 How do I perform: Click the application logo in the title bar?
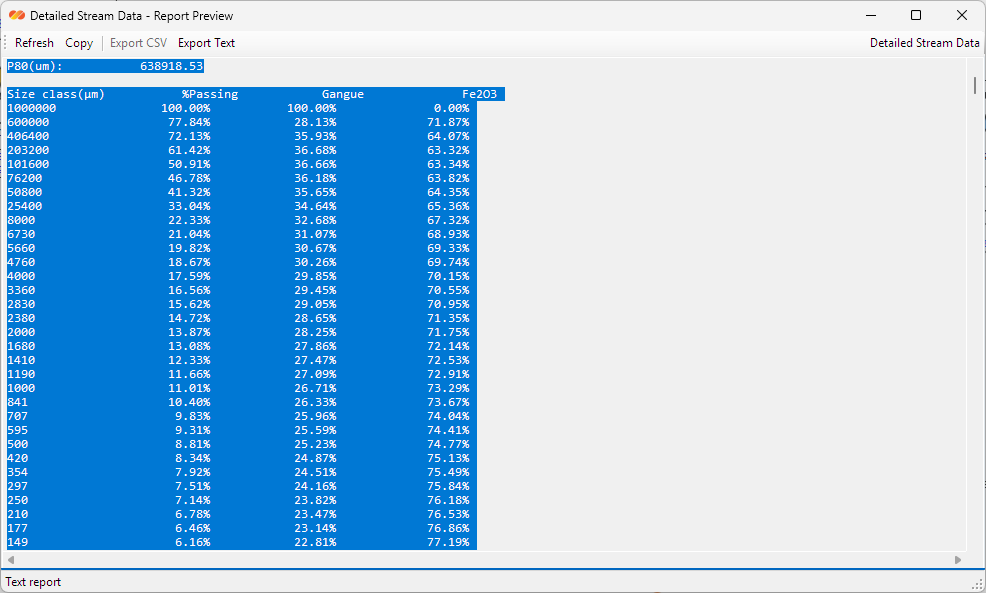17,16
